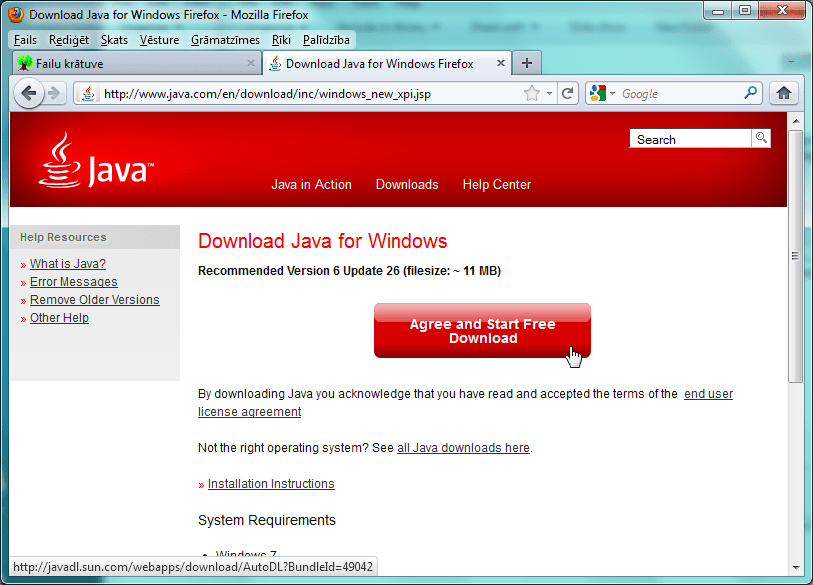Click the page scrollbar down arrow

pos(796,568)
